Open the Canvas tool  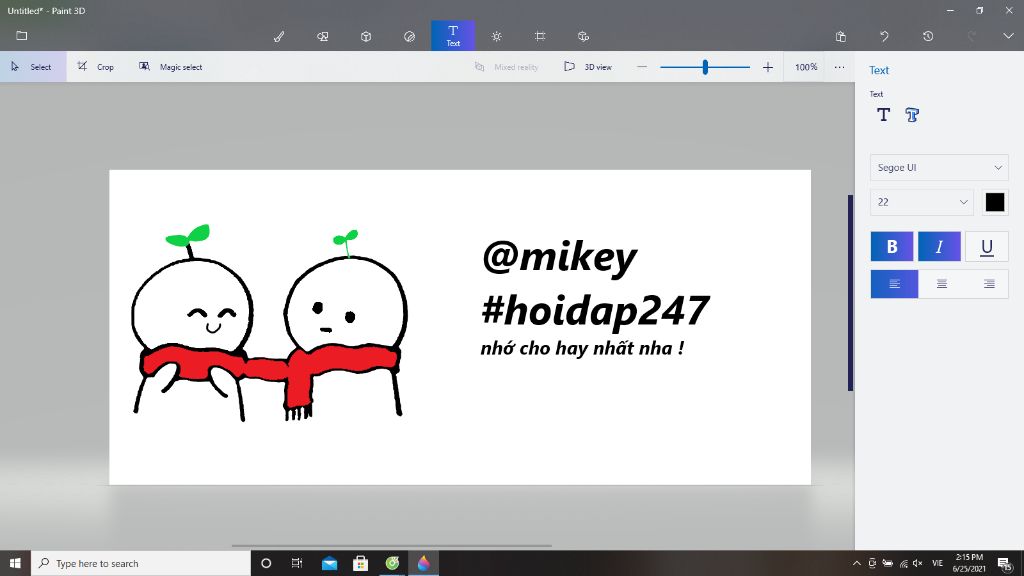pos(540,36)
